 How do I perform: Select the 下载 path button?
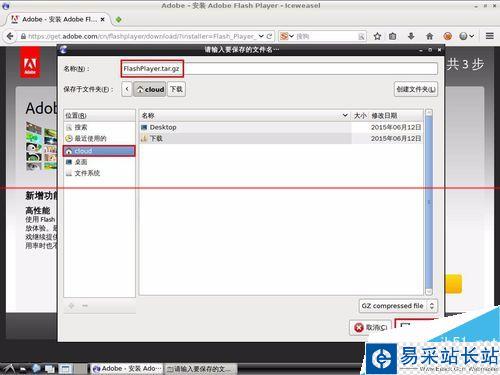176,89
